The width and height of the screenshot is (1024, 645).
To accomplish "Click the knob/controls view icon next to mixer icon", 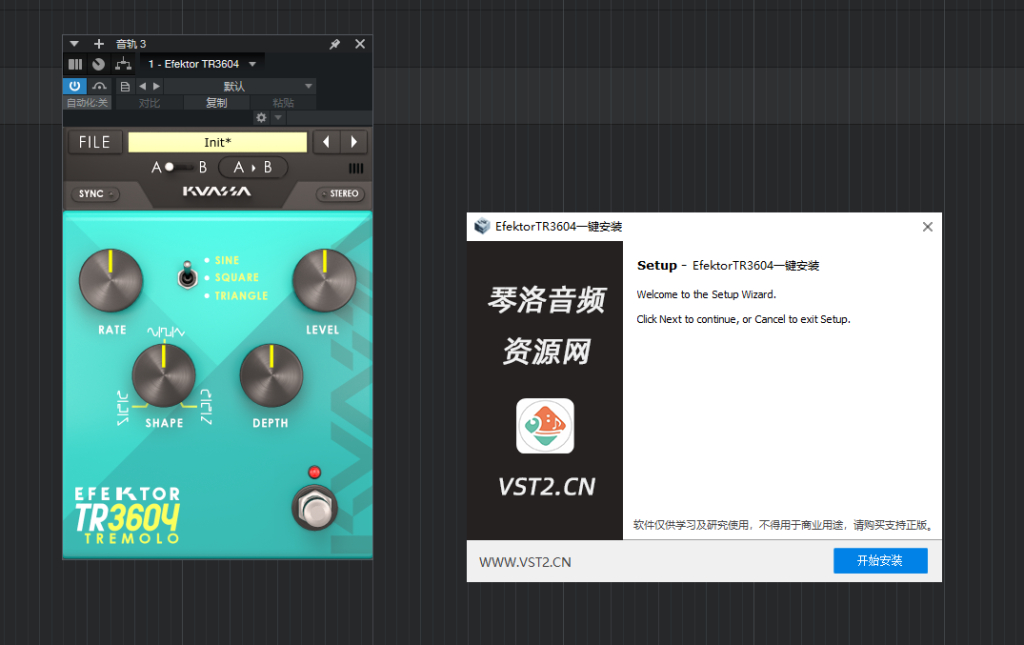I will click(x=98, y=64).
